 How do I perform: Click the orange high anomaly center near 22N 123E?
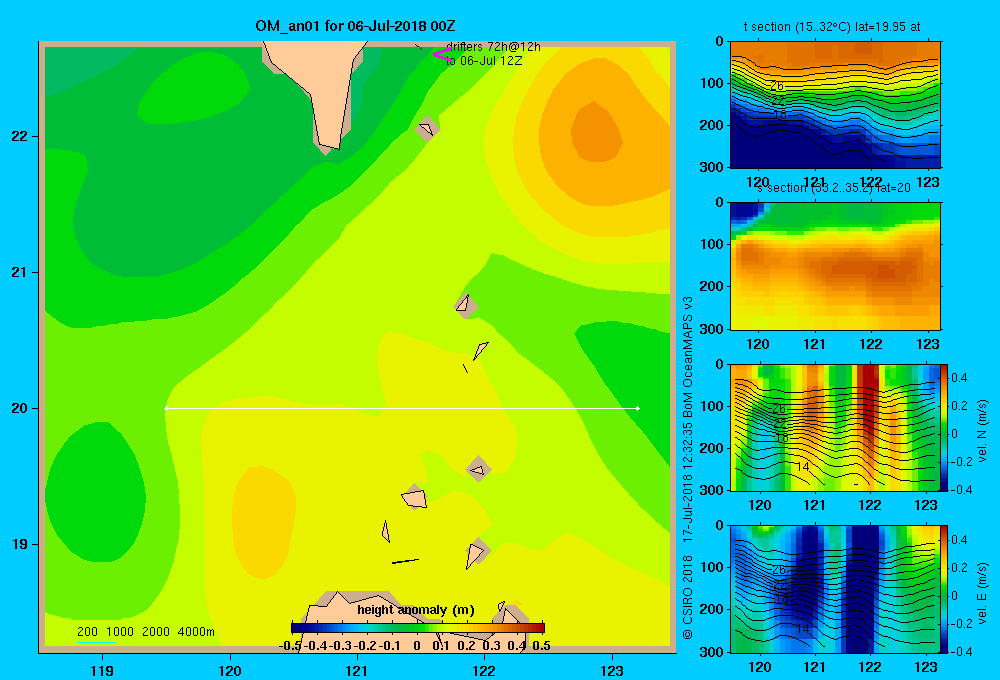(x=596, y=132)
